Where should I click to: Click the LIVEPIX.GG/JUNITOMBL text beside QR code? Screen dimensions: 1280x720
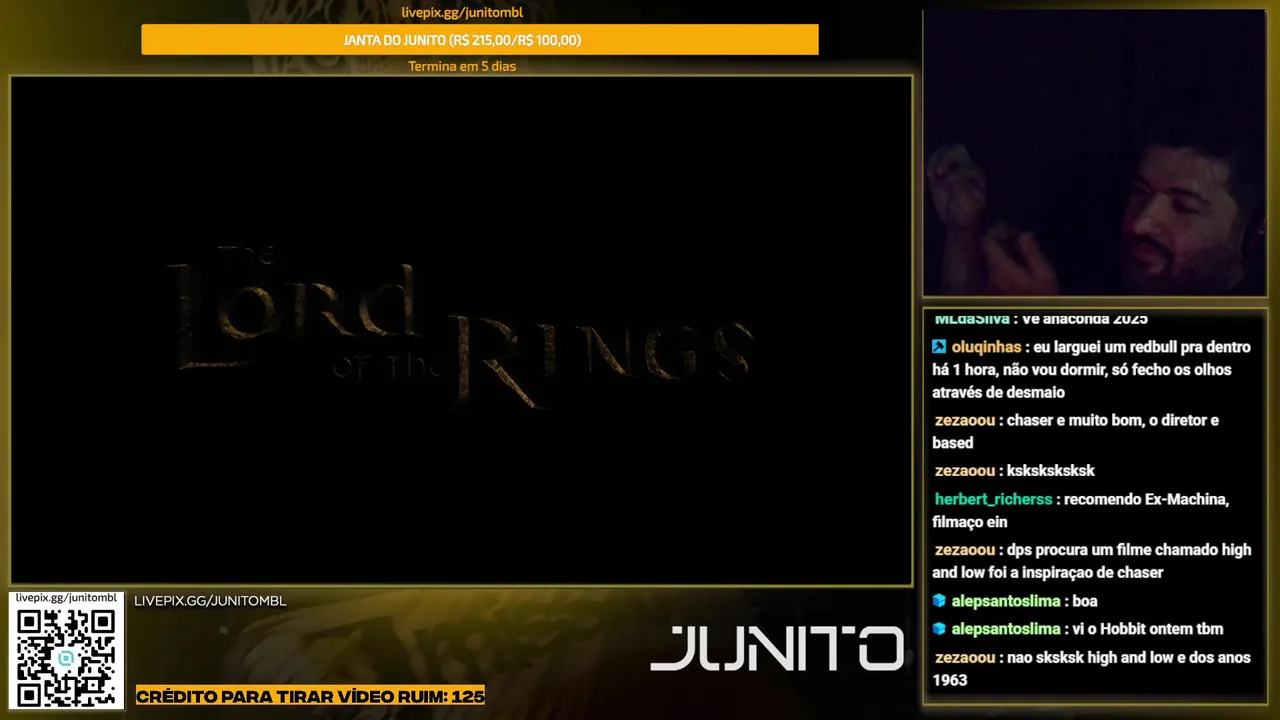(x=210, y=601)
